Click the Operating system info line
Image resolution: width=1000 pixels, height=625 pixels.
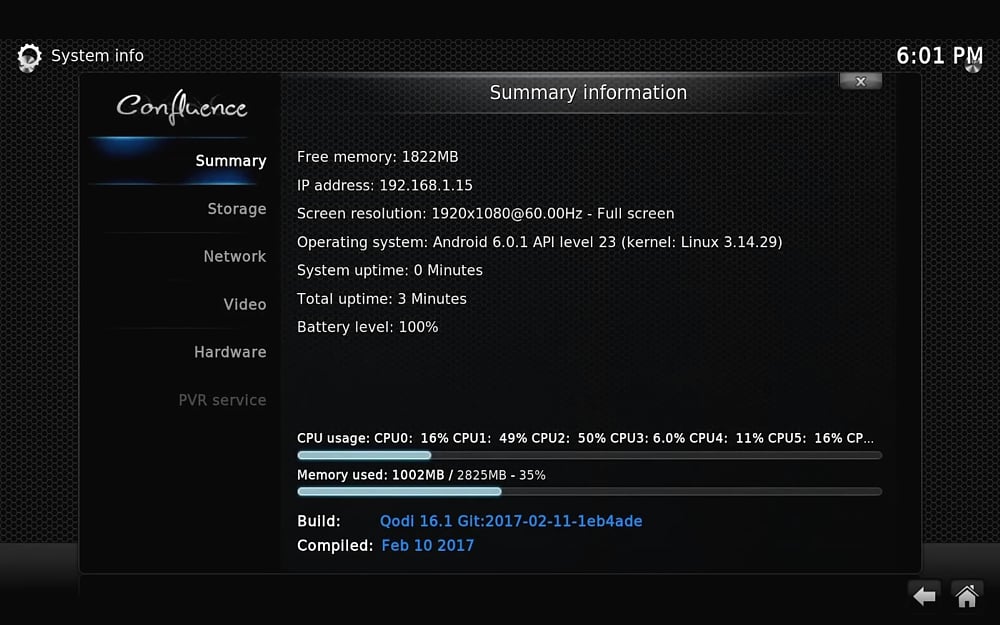click(539, 242)
